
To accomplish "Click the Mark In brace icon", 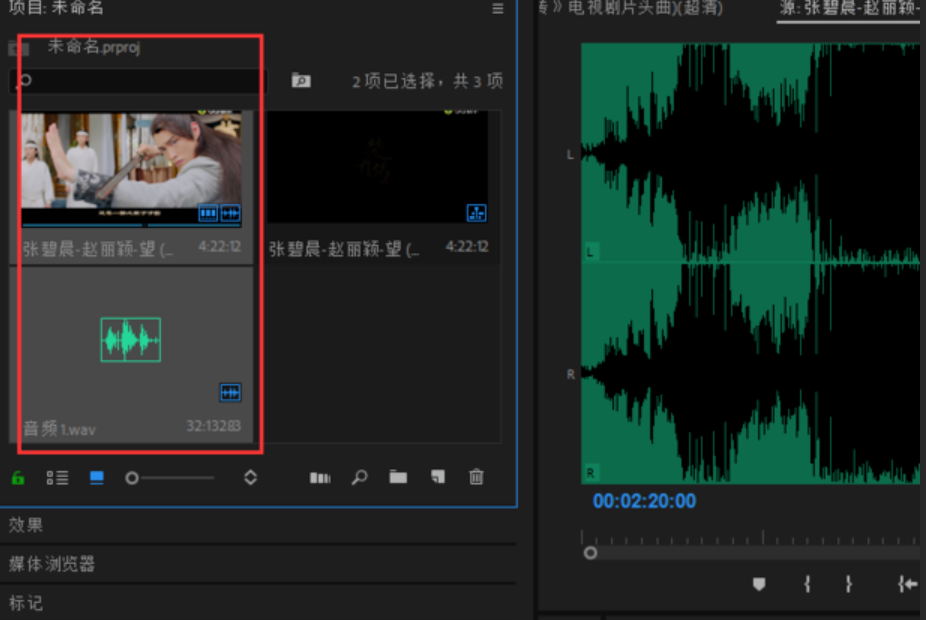I will (807, 584).
